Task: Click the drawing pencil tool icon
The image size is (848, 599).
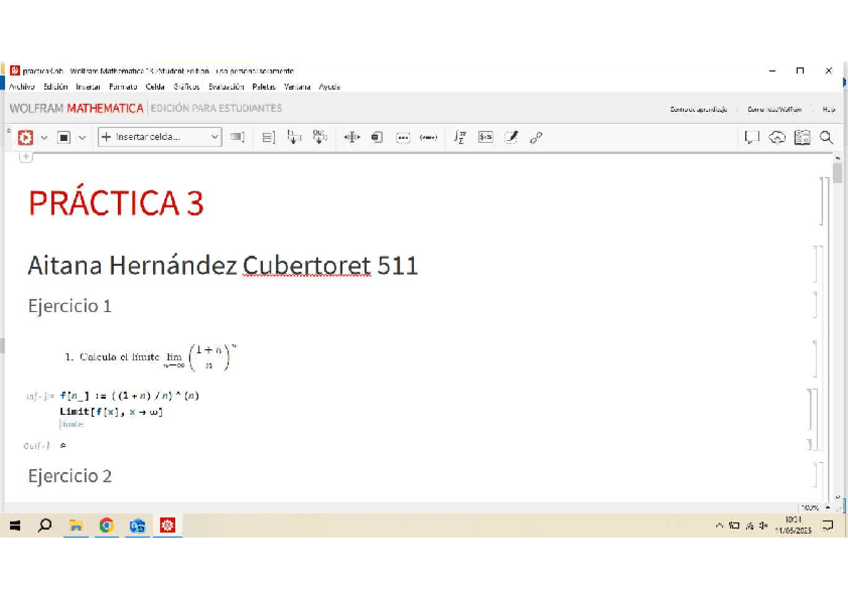Action: (x=511, y=137)
